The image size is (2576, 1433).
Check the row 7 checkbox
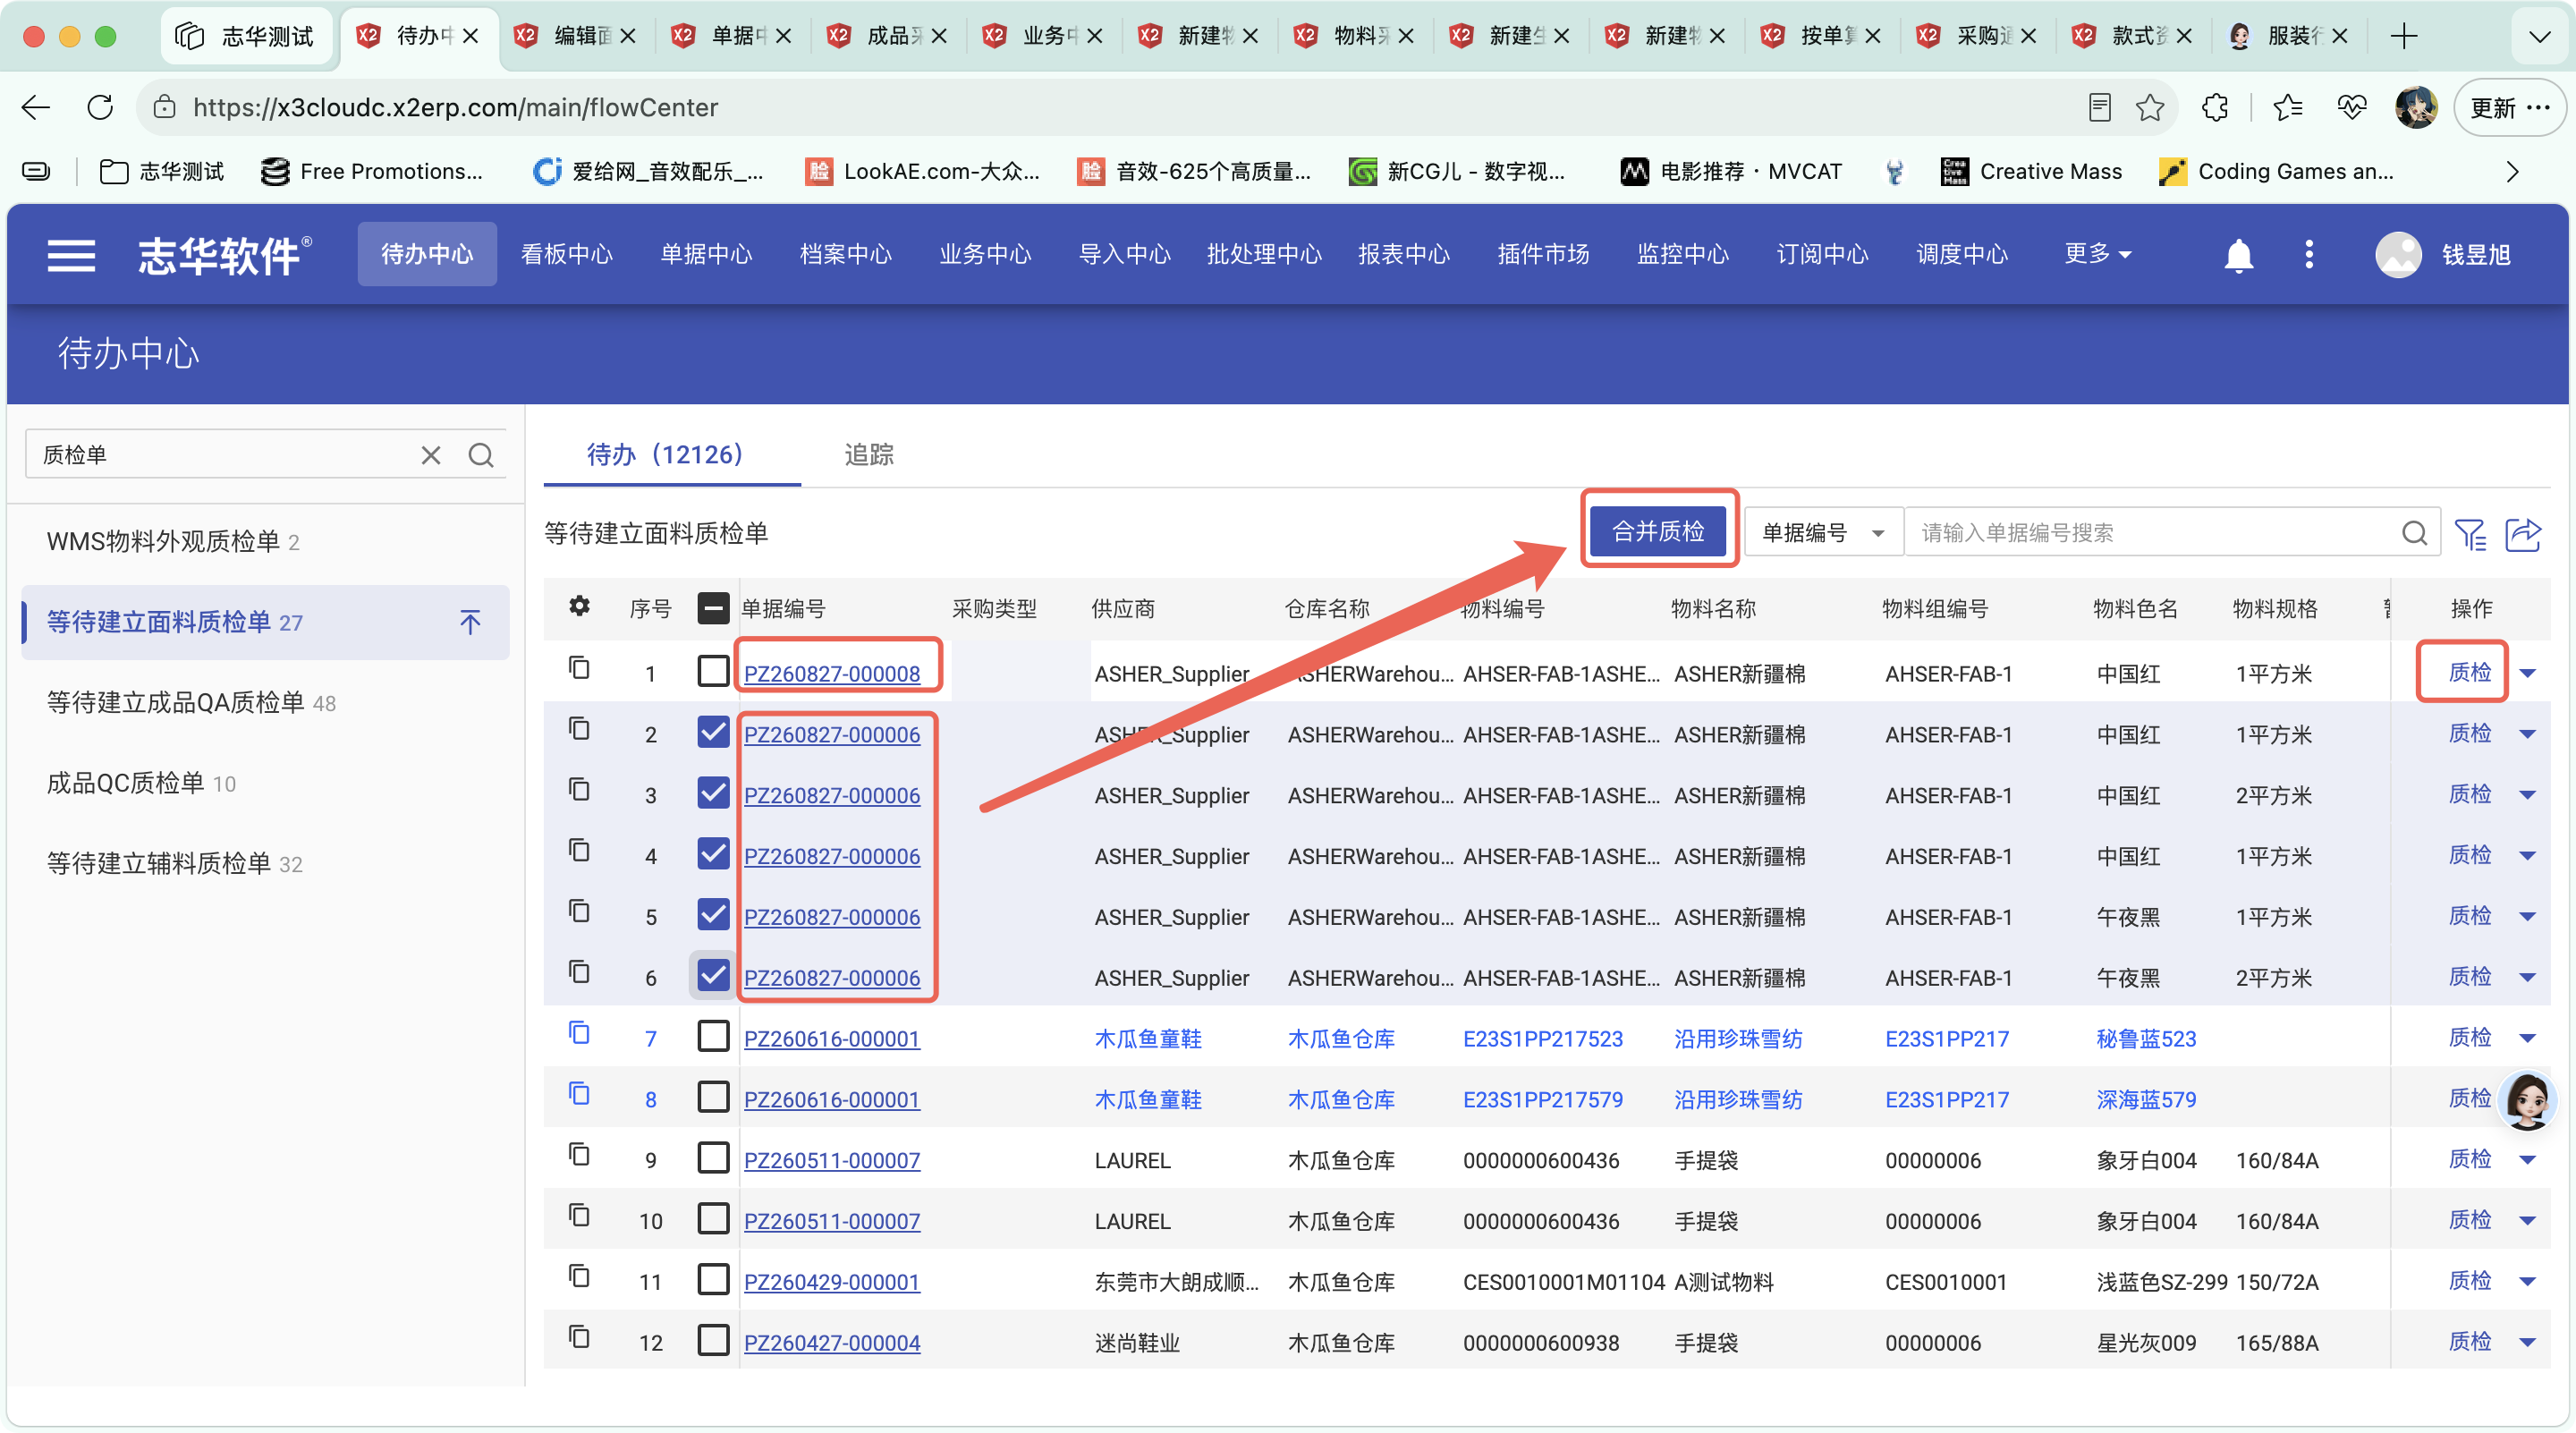pyautogui.click(x=713, y=1035)
